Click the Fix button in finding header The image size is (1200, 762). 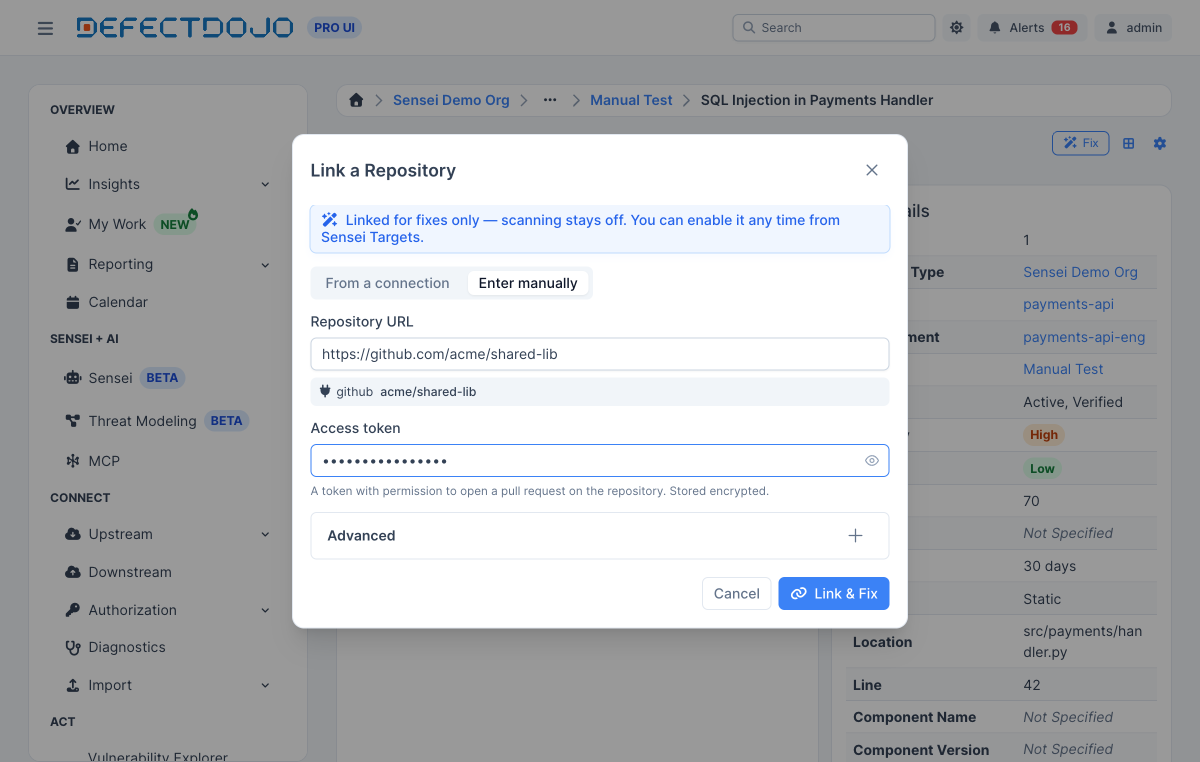pyautogui.click(x=1081, y=143)
